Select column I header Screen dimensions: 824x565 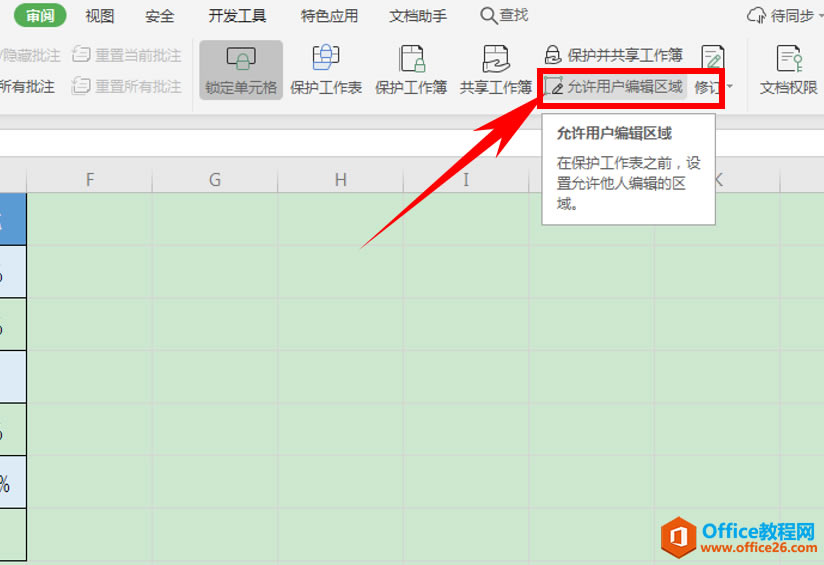click(x=466, y=180)
